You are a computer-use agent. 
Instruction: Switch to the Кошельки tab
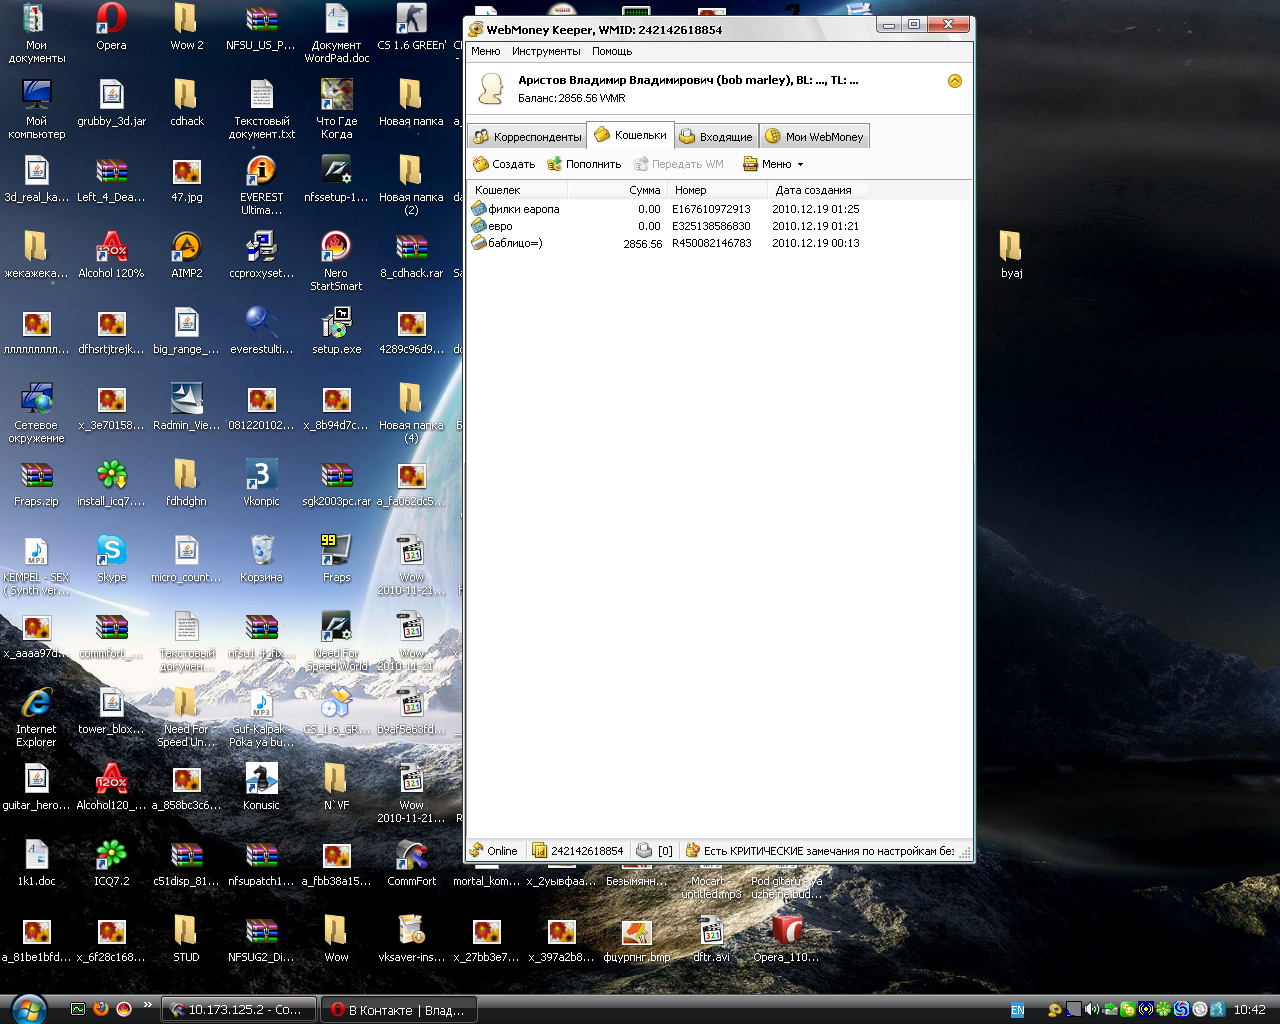coord(630,135)
